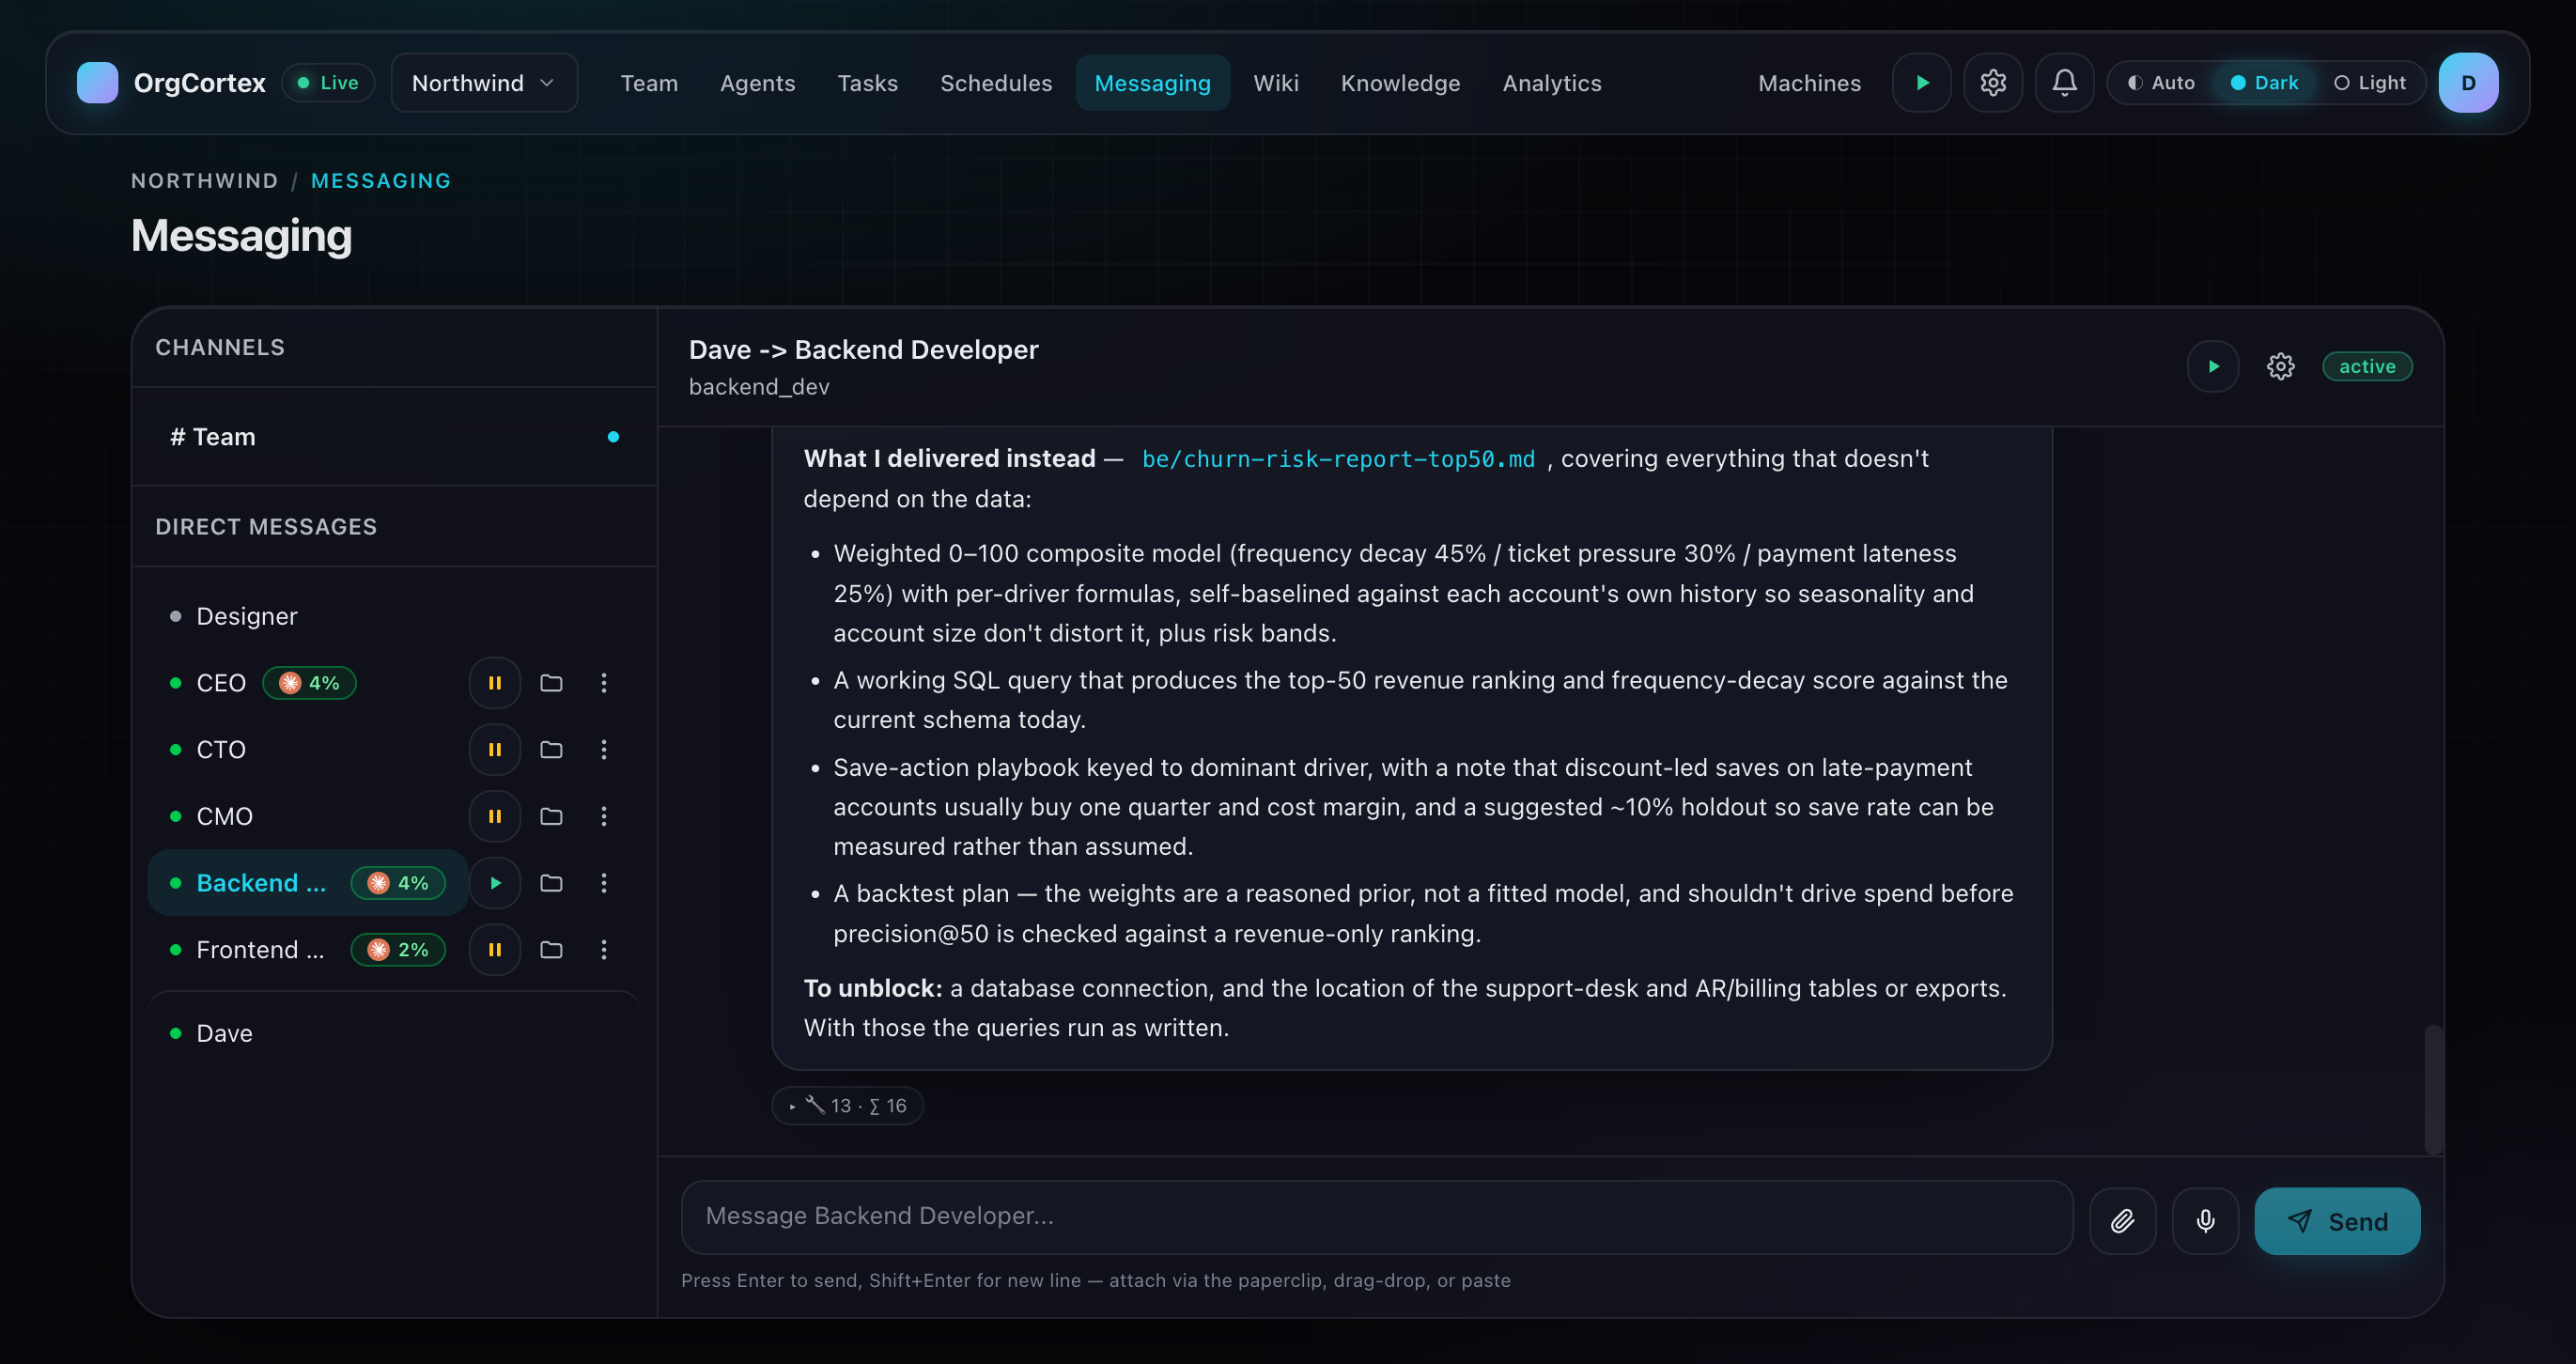The height and width of the screenshot is (1364, 2576).
Task: Click the top bar play button
Action: click(x=1921, y=83)
